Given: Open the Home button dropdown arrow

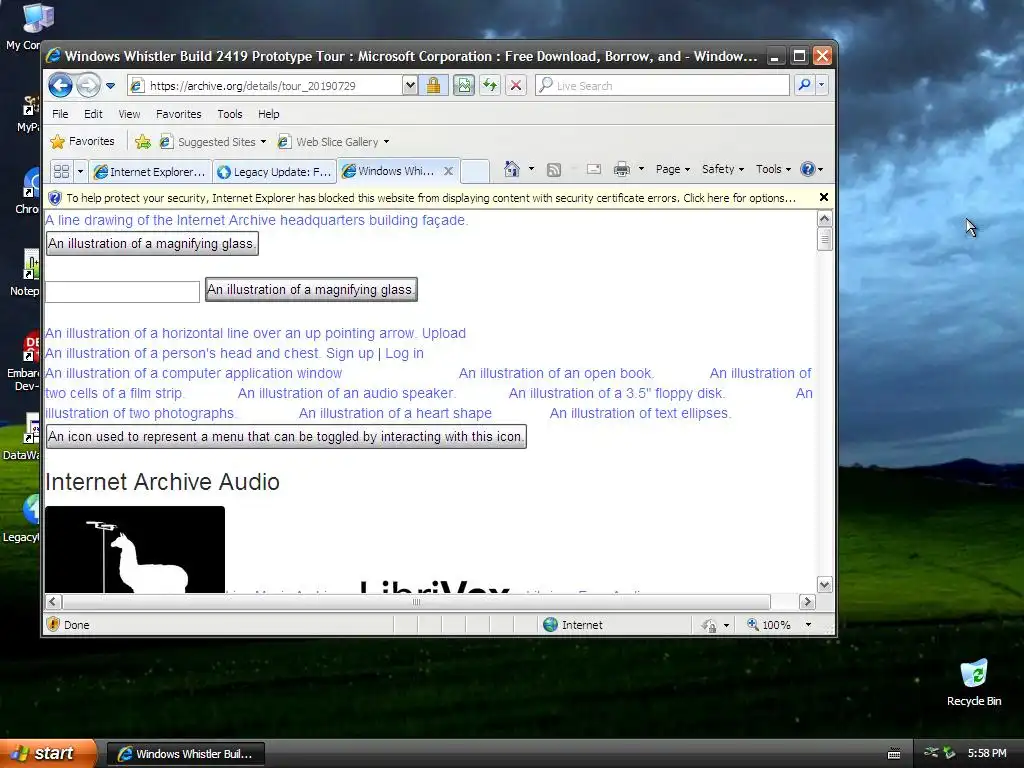Looking at the screenshot, I should tap(531, 169).
